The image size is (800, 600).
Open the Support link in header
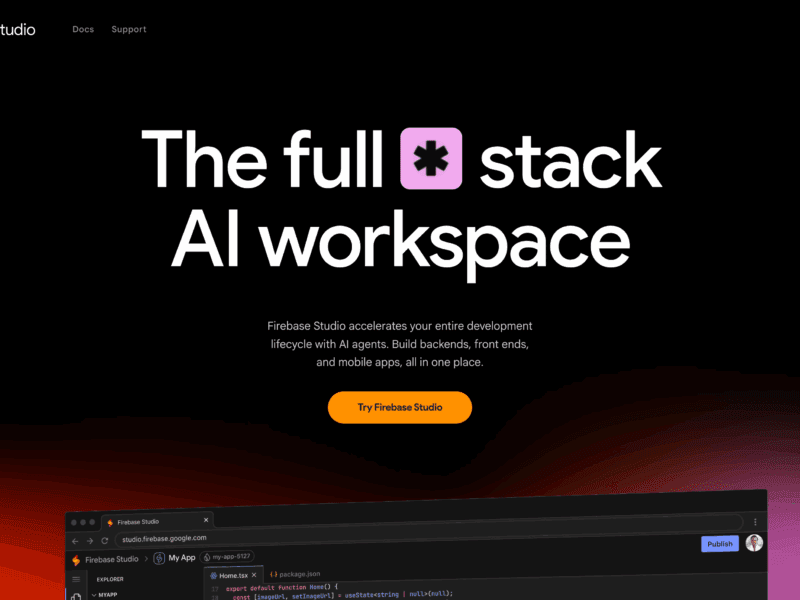click(129, 30)
